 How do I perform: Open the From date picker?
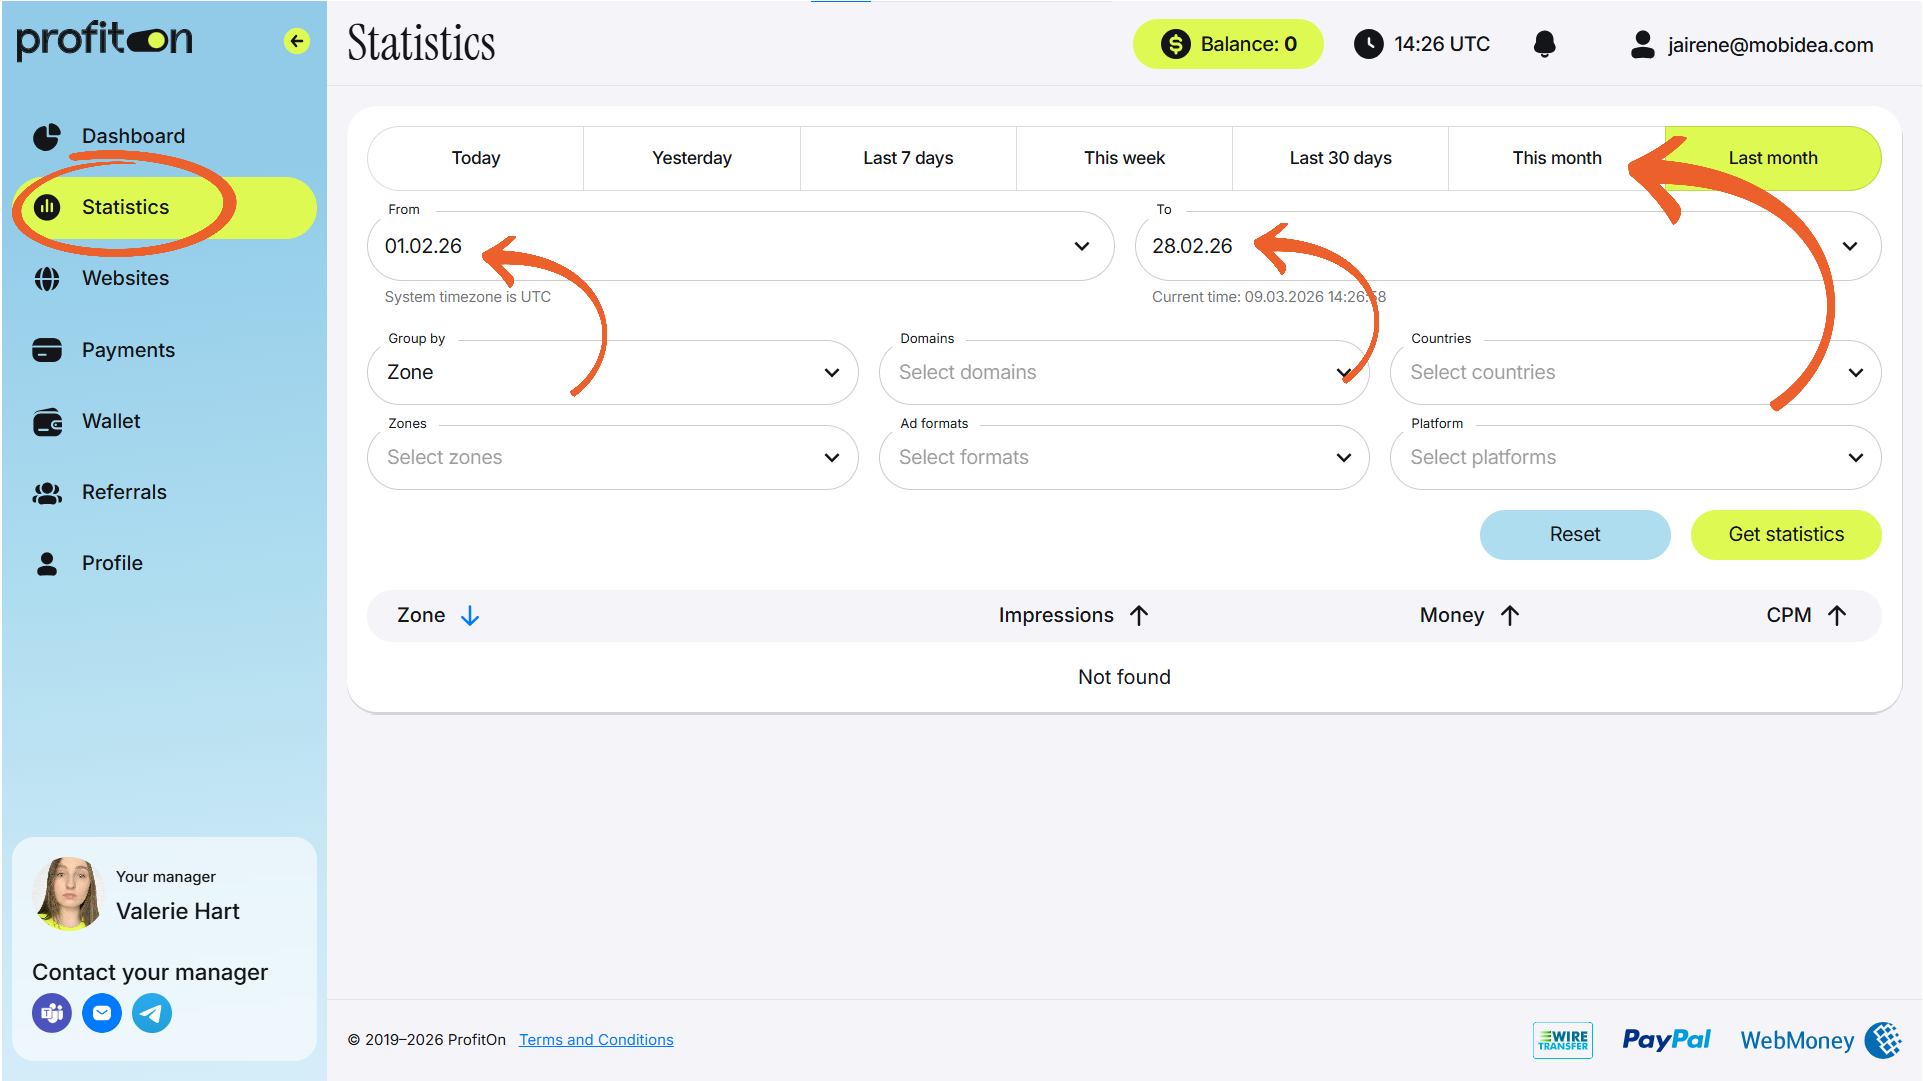click(x=740, y=246)
